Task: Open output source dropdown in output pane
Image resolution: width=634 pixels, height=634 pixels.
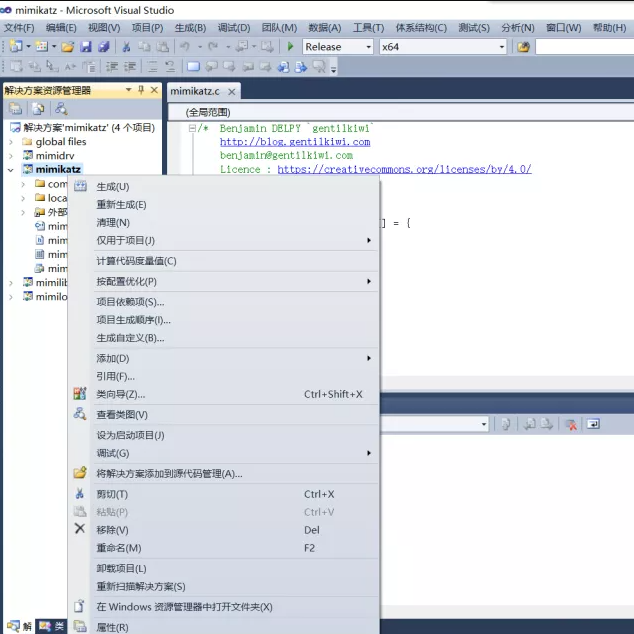Action: [x=484, y=424]
